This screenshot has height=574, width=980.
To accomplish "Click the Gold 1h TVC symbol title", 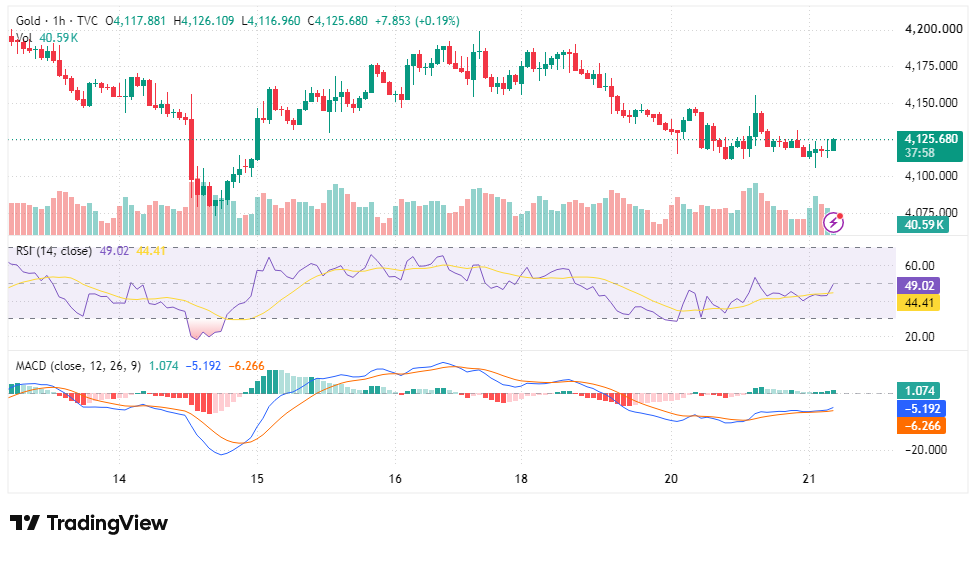I will coord(57,21).
